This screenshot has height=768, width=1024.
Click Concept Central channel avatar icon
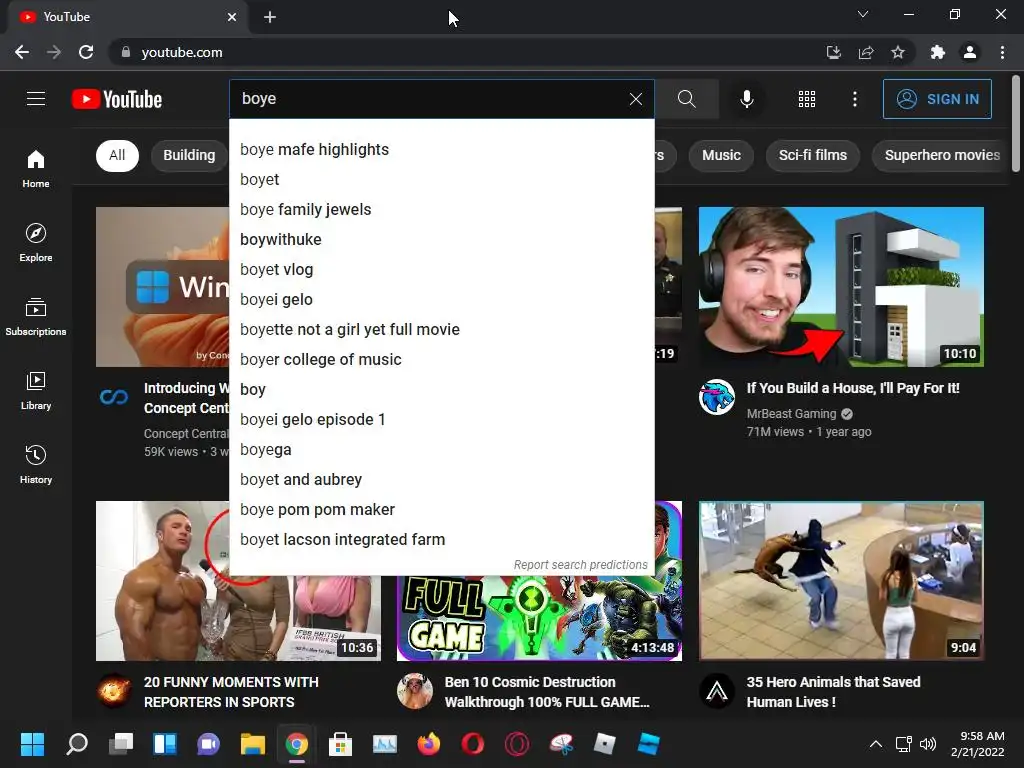tap(114, 396)
